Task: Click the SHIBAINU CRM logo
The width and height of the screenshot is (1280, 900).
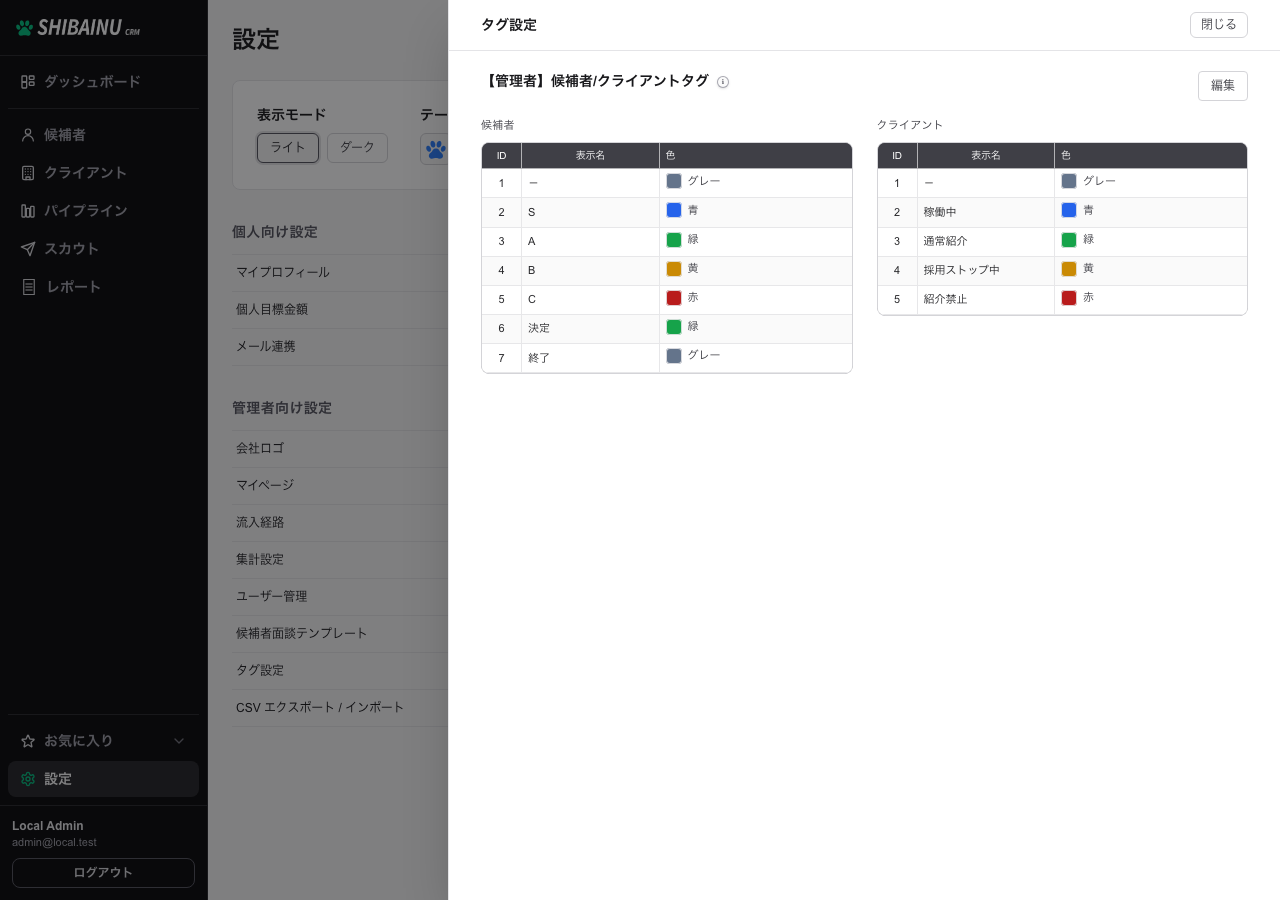Action: [78, 28]
